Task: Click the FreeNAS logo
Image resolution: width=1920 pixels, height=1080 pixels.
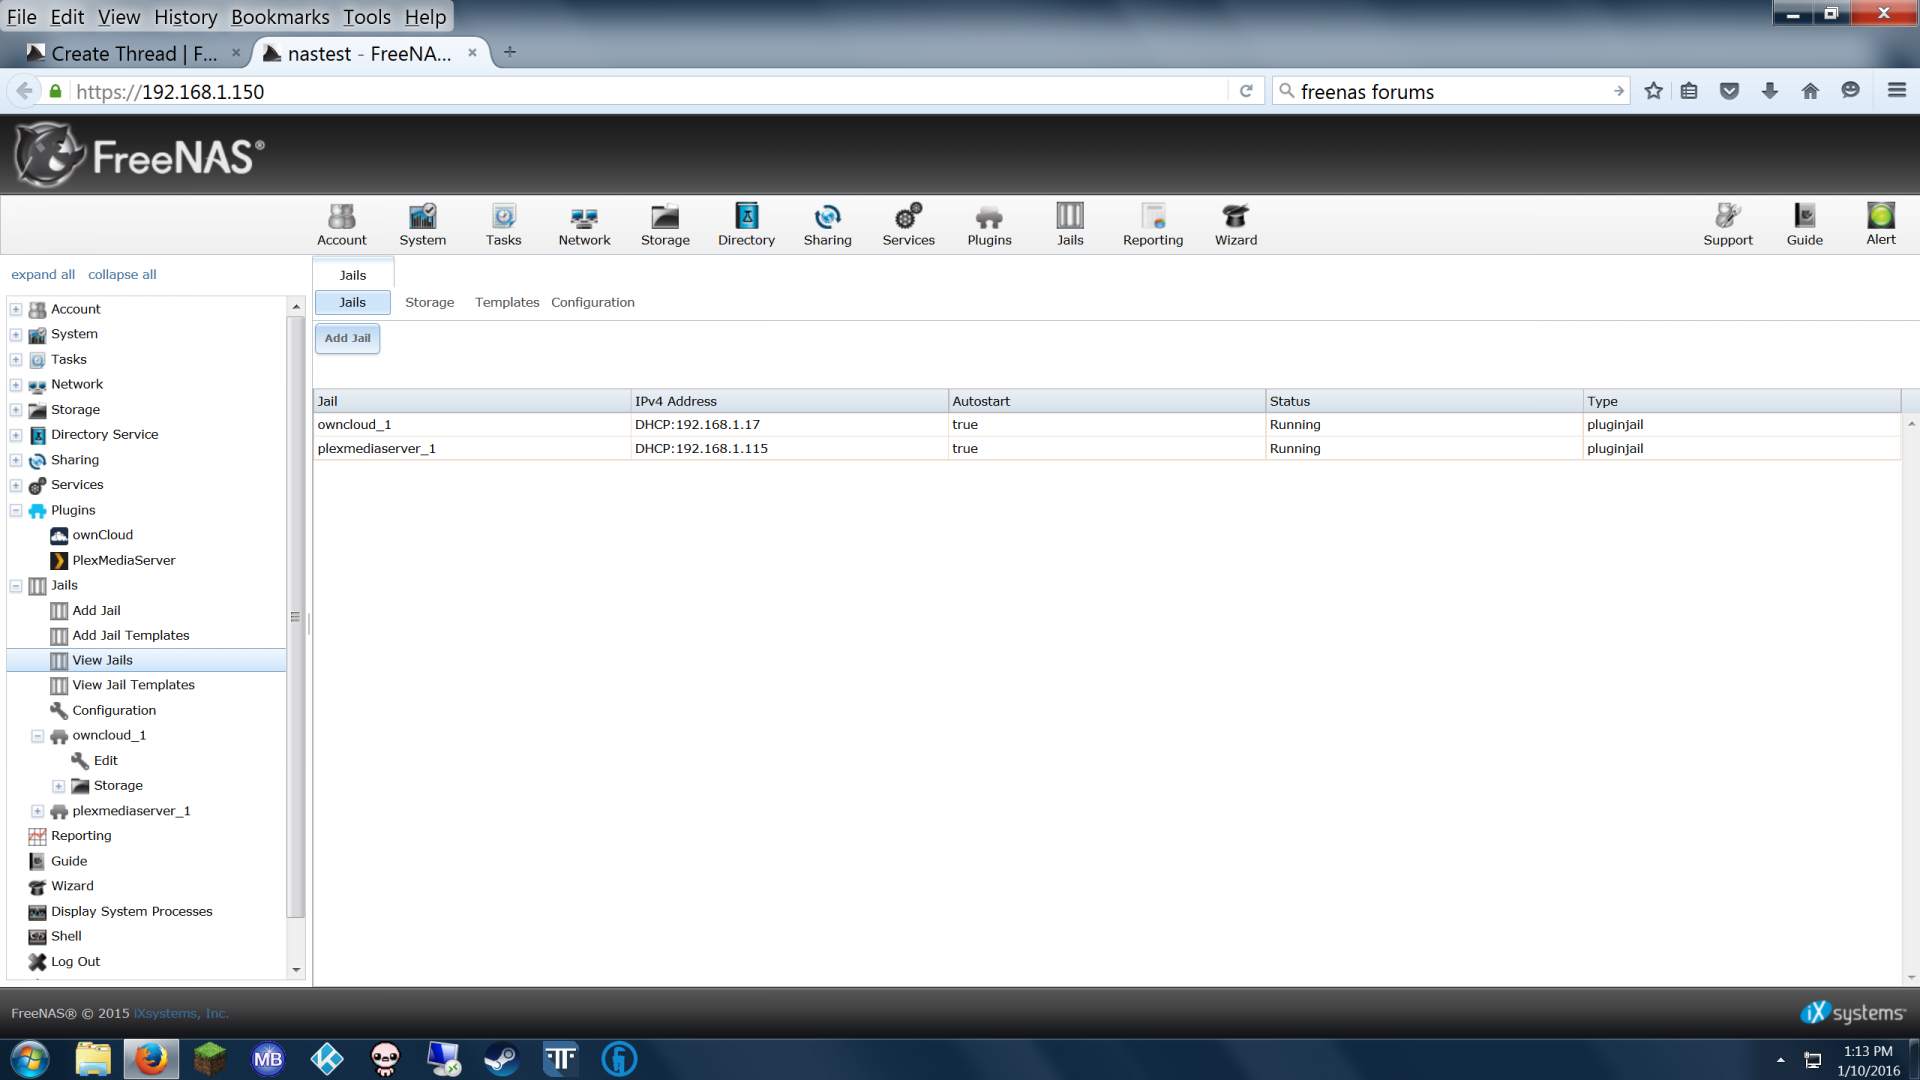Action: coord(140,155)
